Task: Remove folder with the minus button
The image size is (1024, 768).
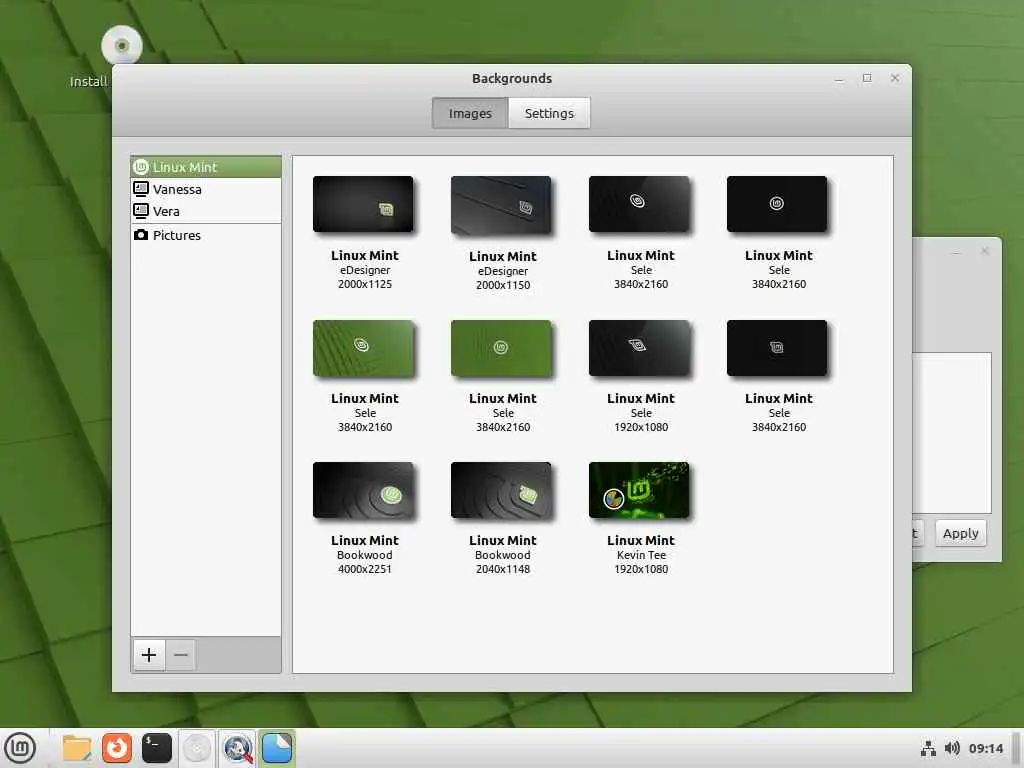Action: pyautogui.click(x=181, y=654)
